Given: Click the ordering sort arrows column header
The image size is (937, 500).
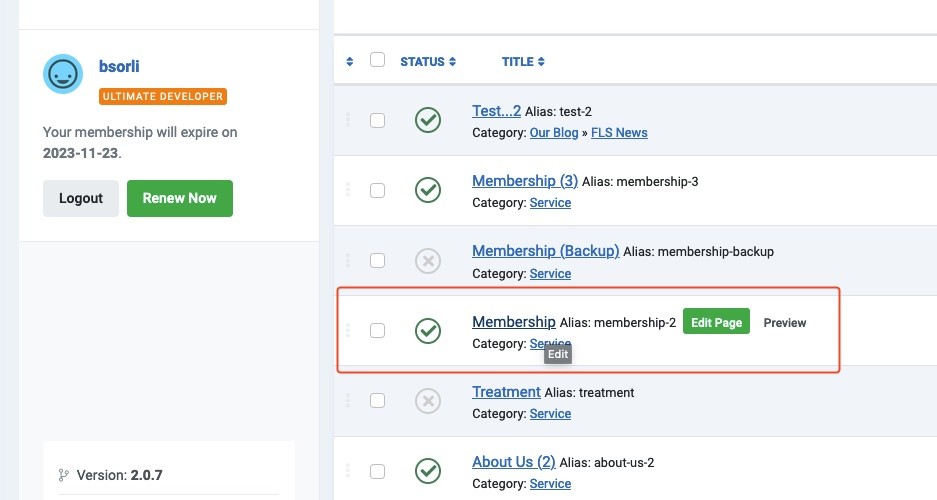Looking at the screenshot, I should 349,62.
